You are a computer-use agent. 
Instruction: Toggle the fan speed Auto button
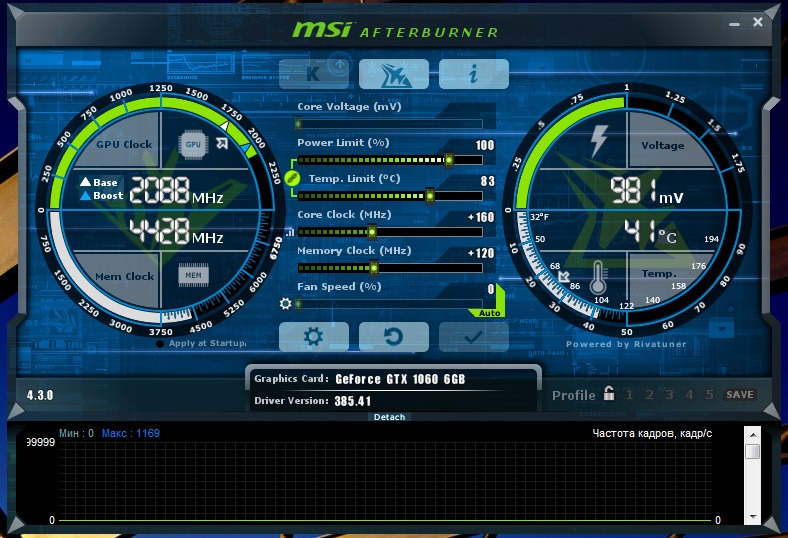point(489,313)
